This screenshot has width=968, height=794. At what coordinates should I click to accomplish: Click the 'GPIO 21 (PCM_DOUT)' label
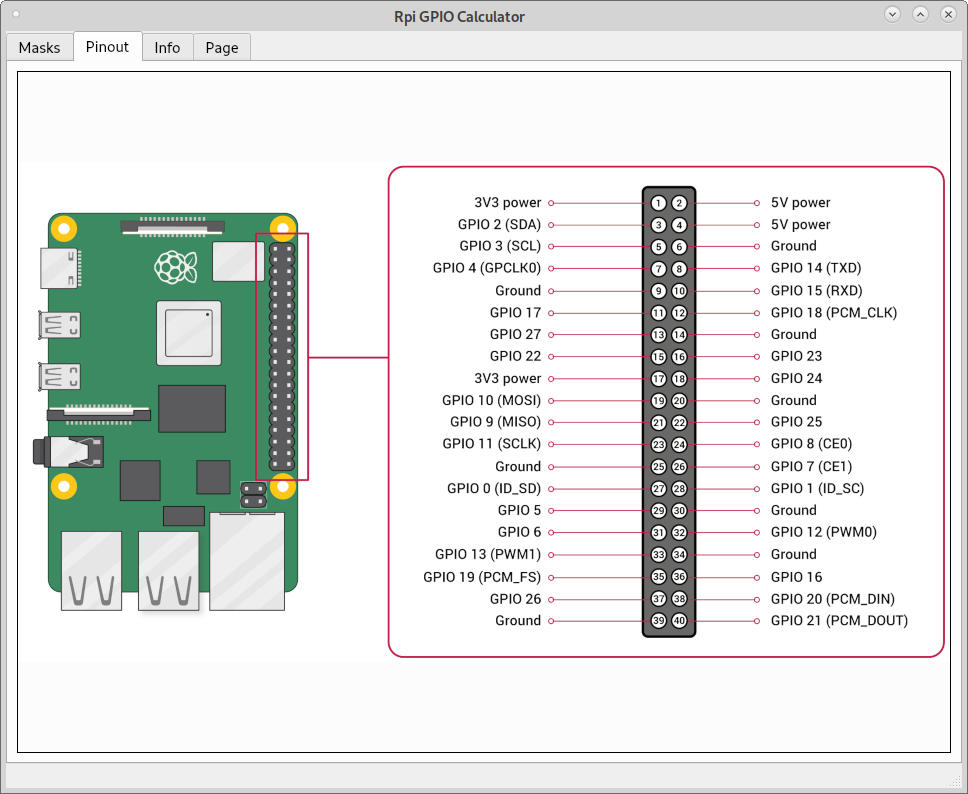pyautogui.click(x=840, y=621)
